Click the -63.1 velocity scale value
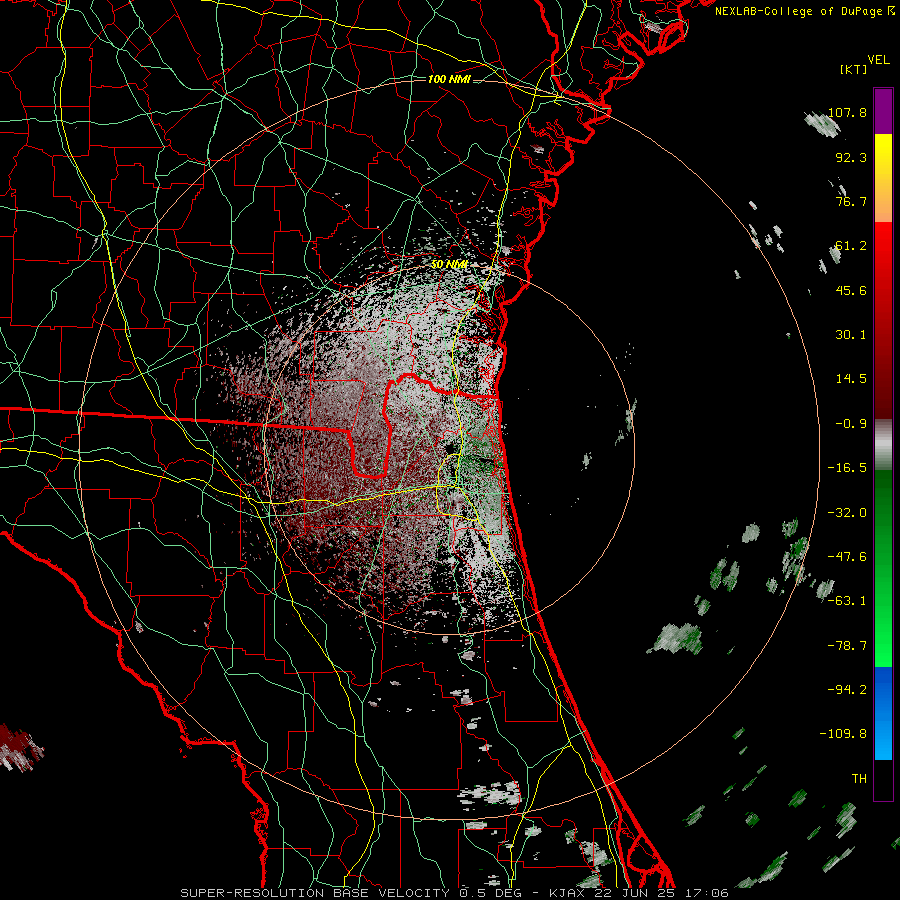This screenshot has width=900, height=900. (847, 601)
